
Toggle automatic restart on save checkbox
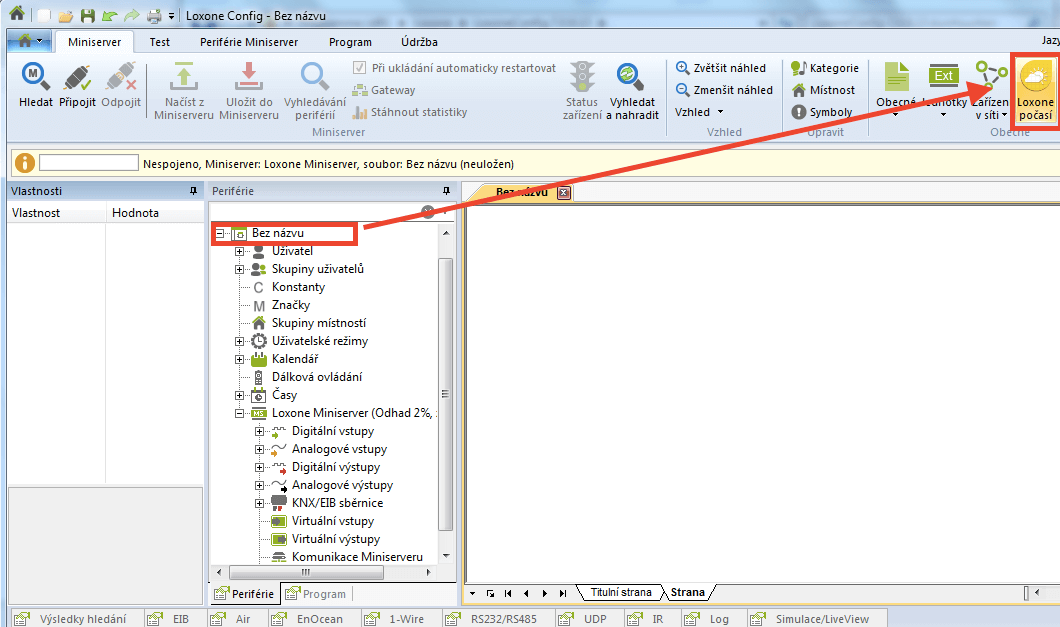360,68
